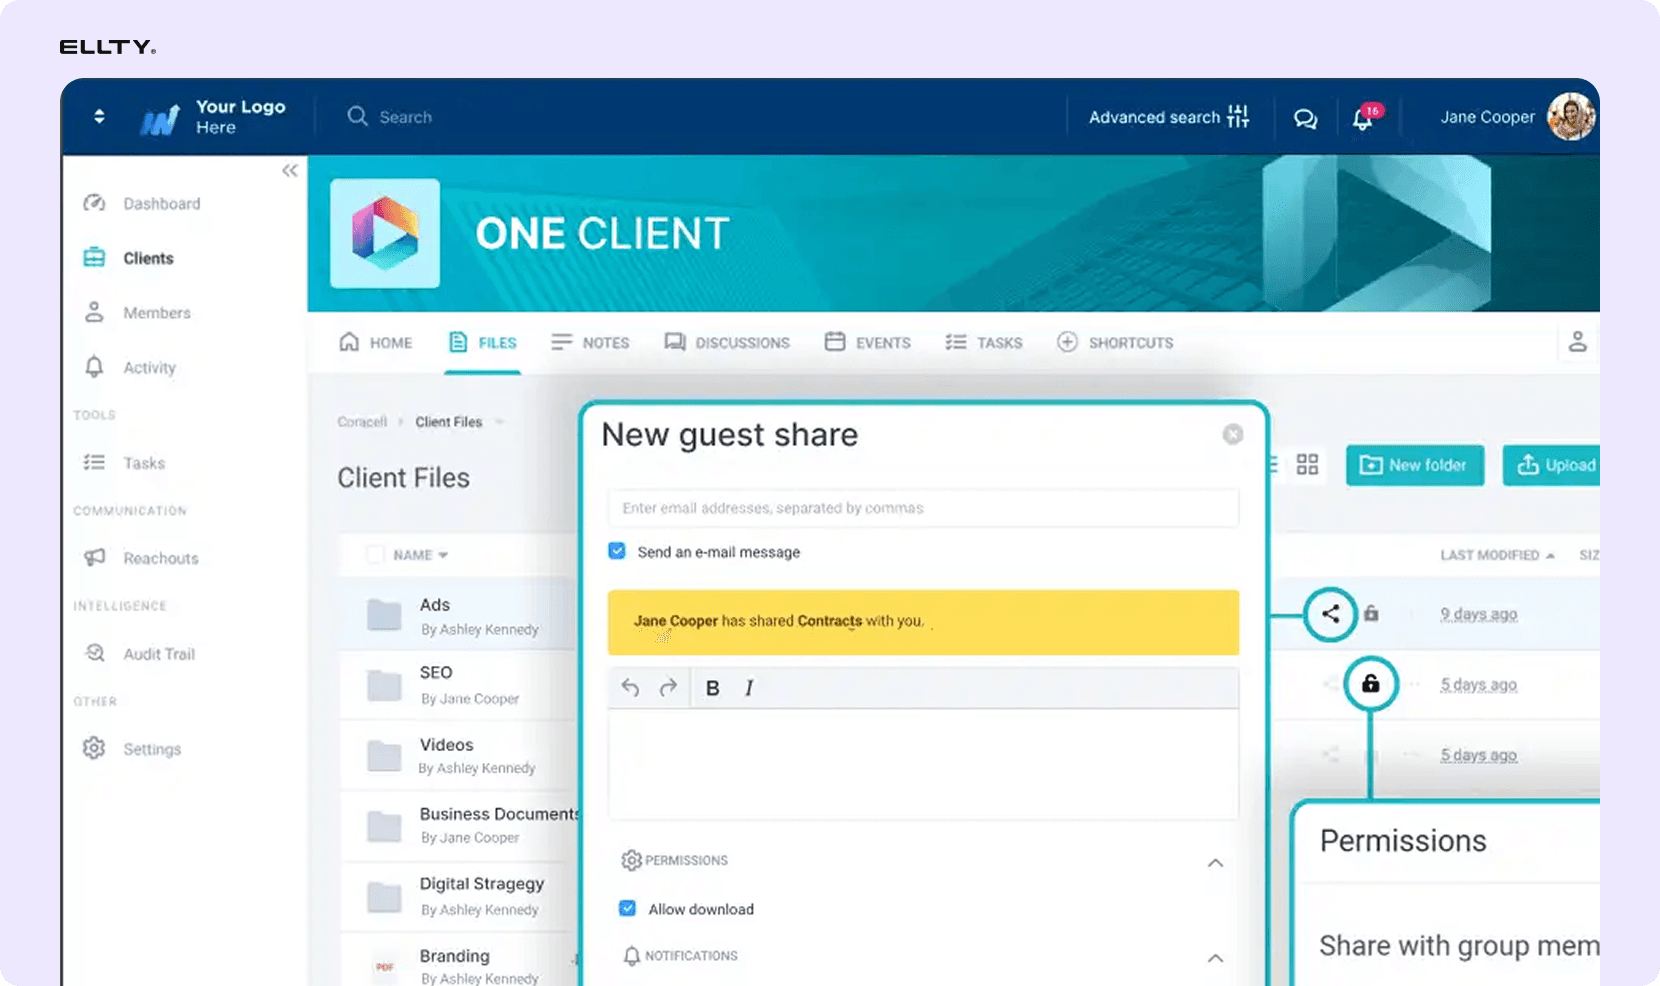Viewport: 1660px width, 986px height.
Task: Switch to the NOTES tab
Action: tap(590, 342)
